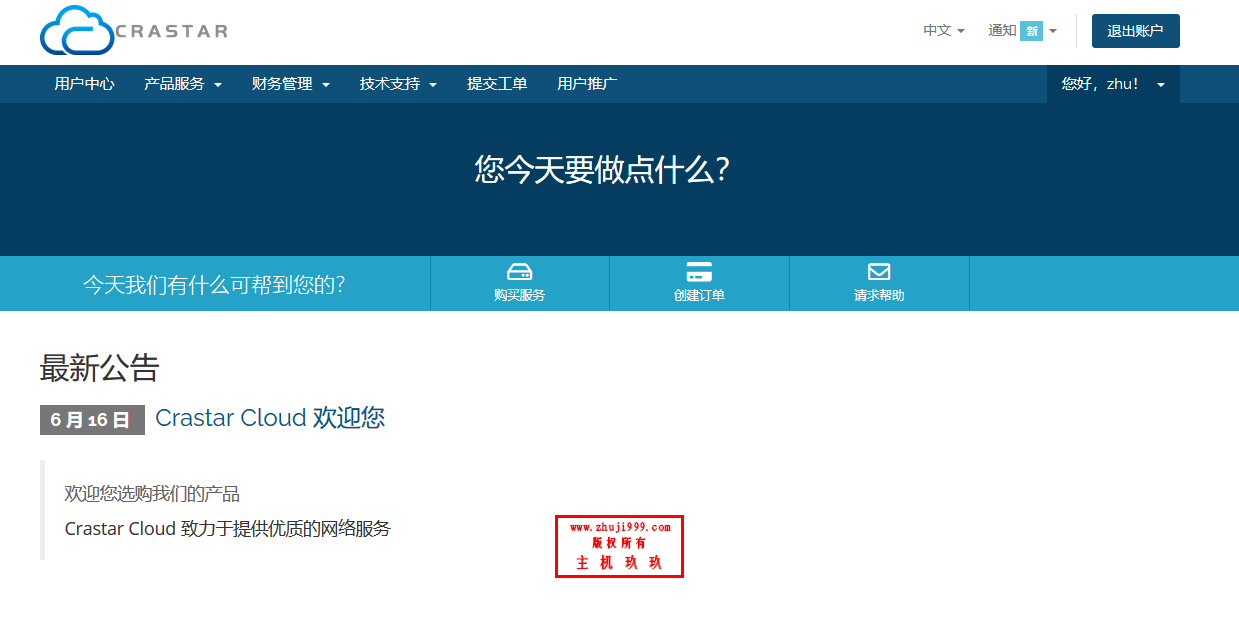Open the 中文 language dropdown
The image size is (1239, 626).
[943, 31]
